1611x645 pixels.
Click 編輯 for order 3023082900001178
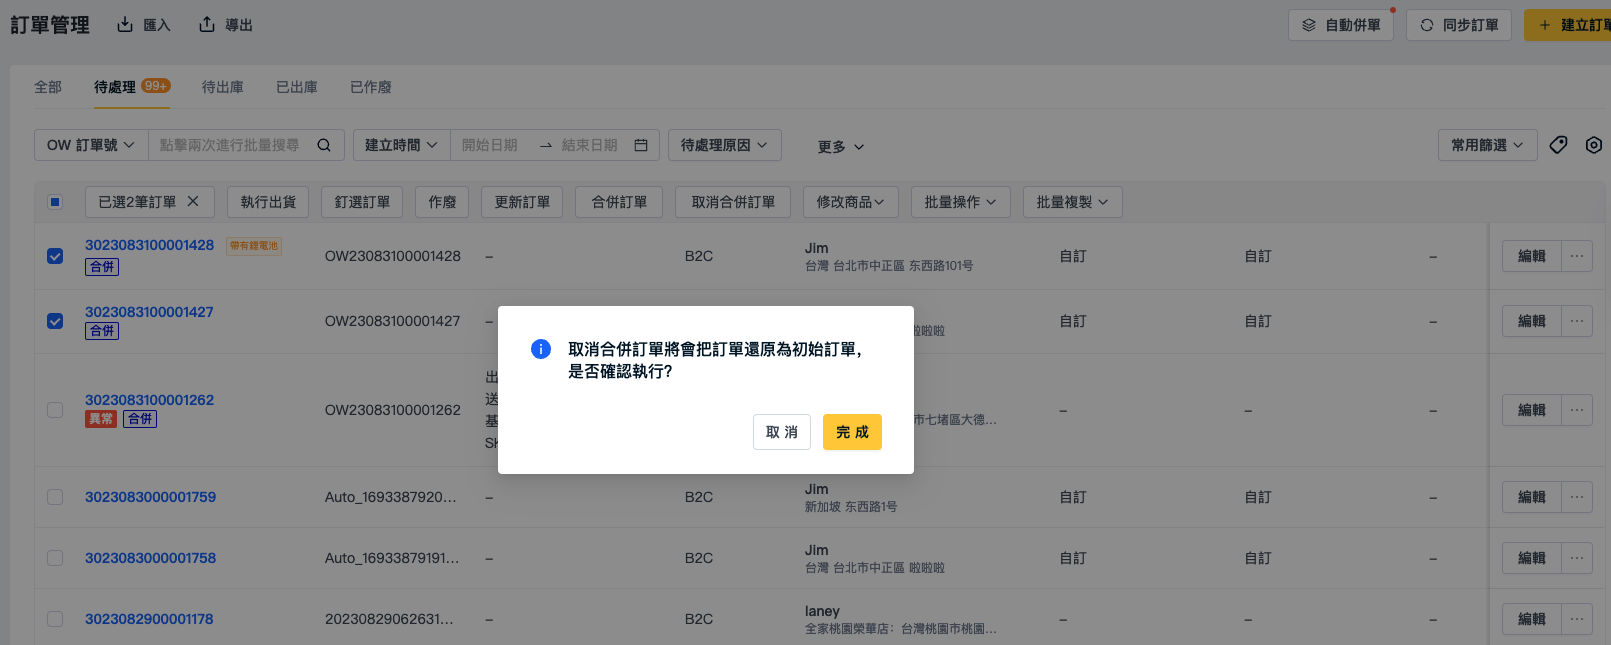pos(1532,619)
